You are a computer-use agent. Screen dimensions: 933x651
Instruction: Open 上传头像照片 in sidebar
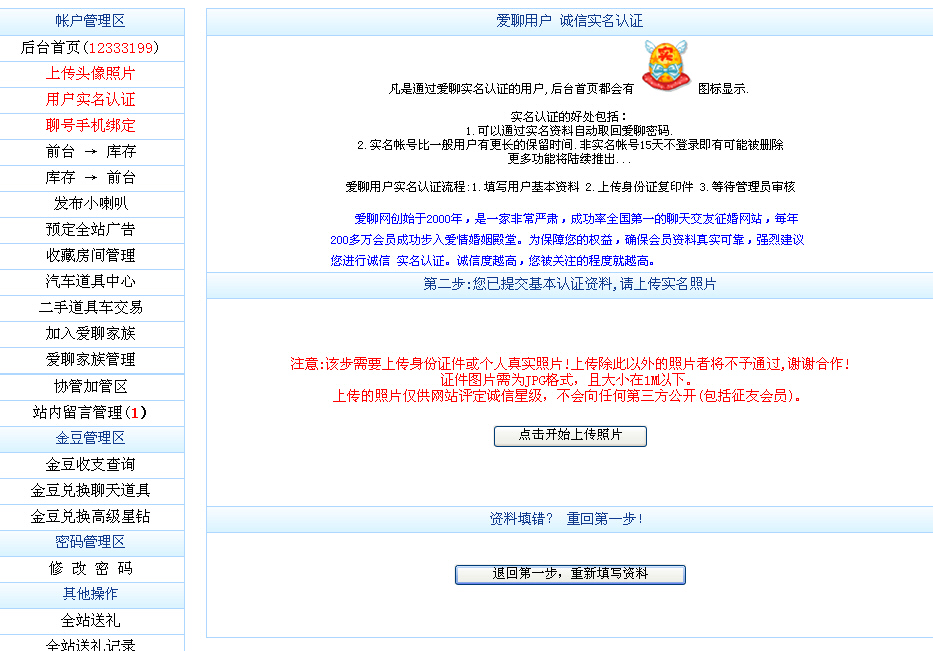tap(90, 74)
